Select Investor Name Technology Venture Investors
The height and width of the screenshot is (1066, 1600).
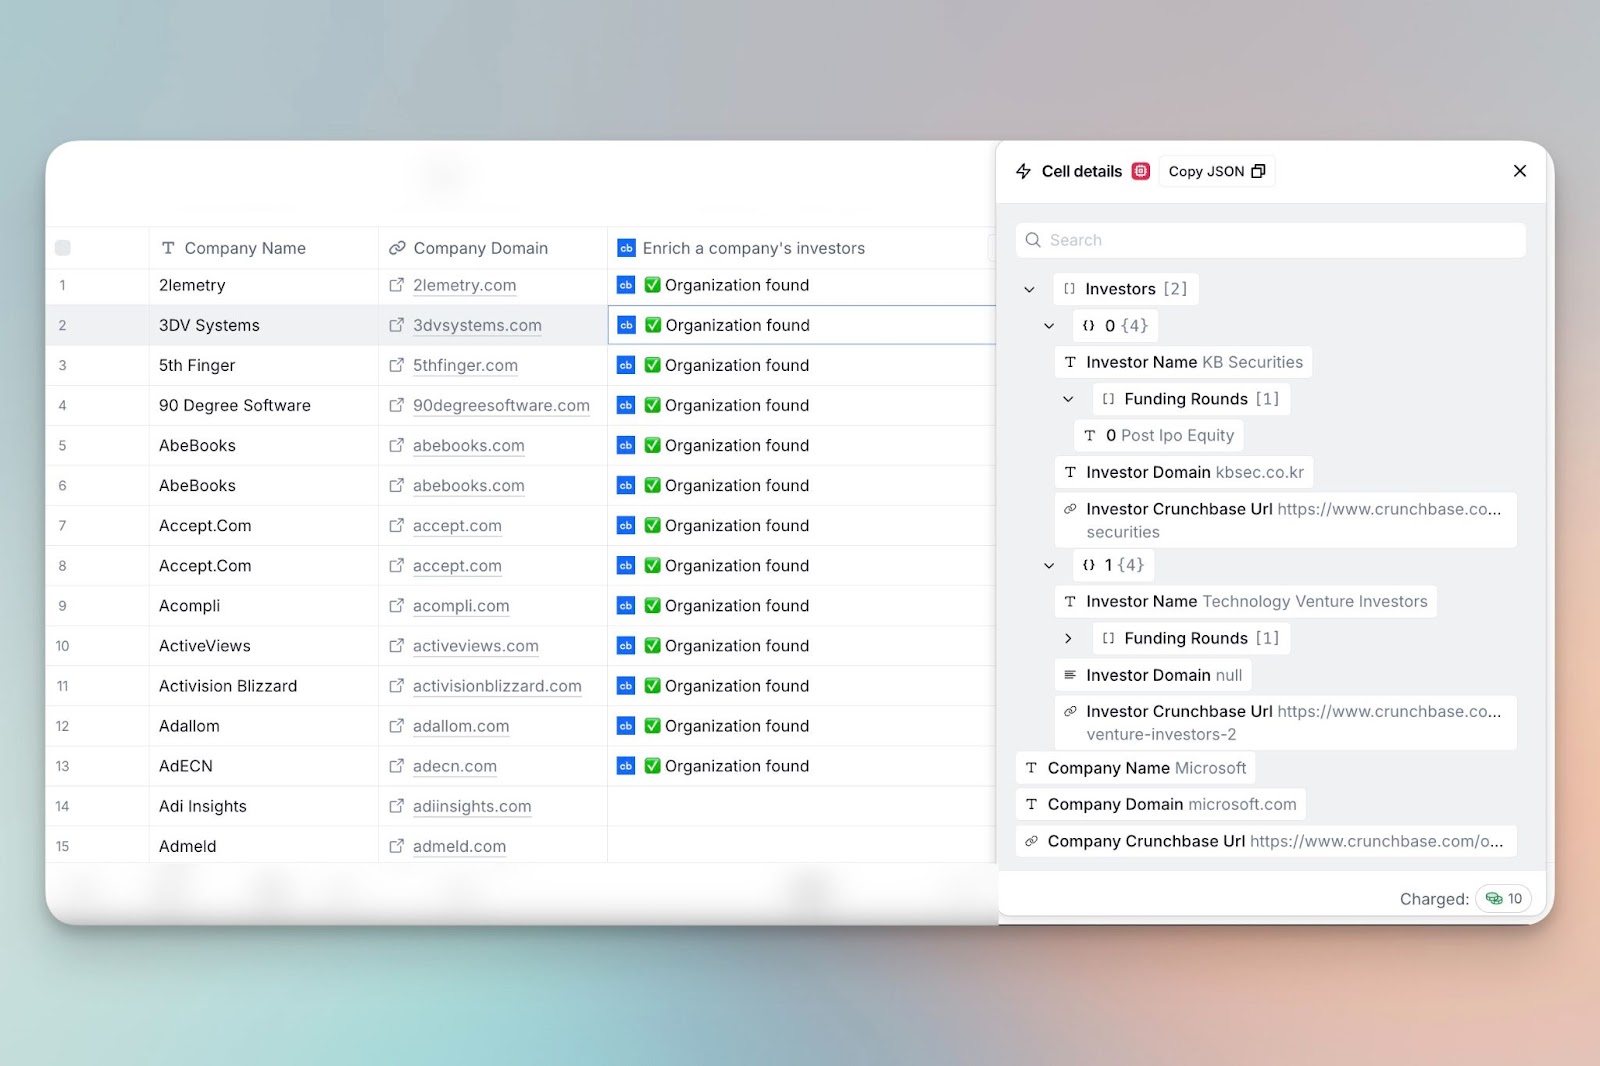[1246, 601]
